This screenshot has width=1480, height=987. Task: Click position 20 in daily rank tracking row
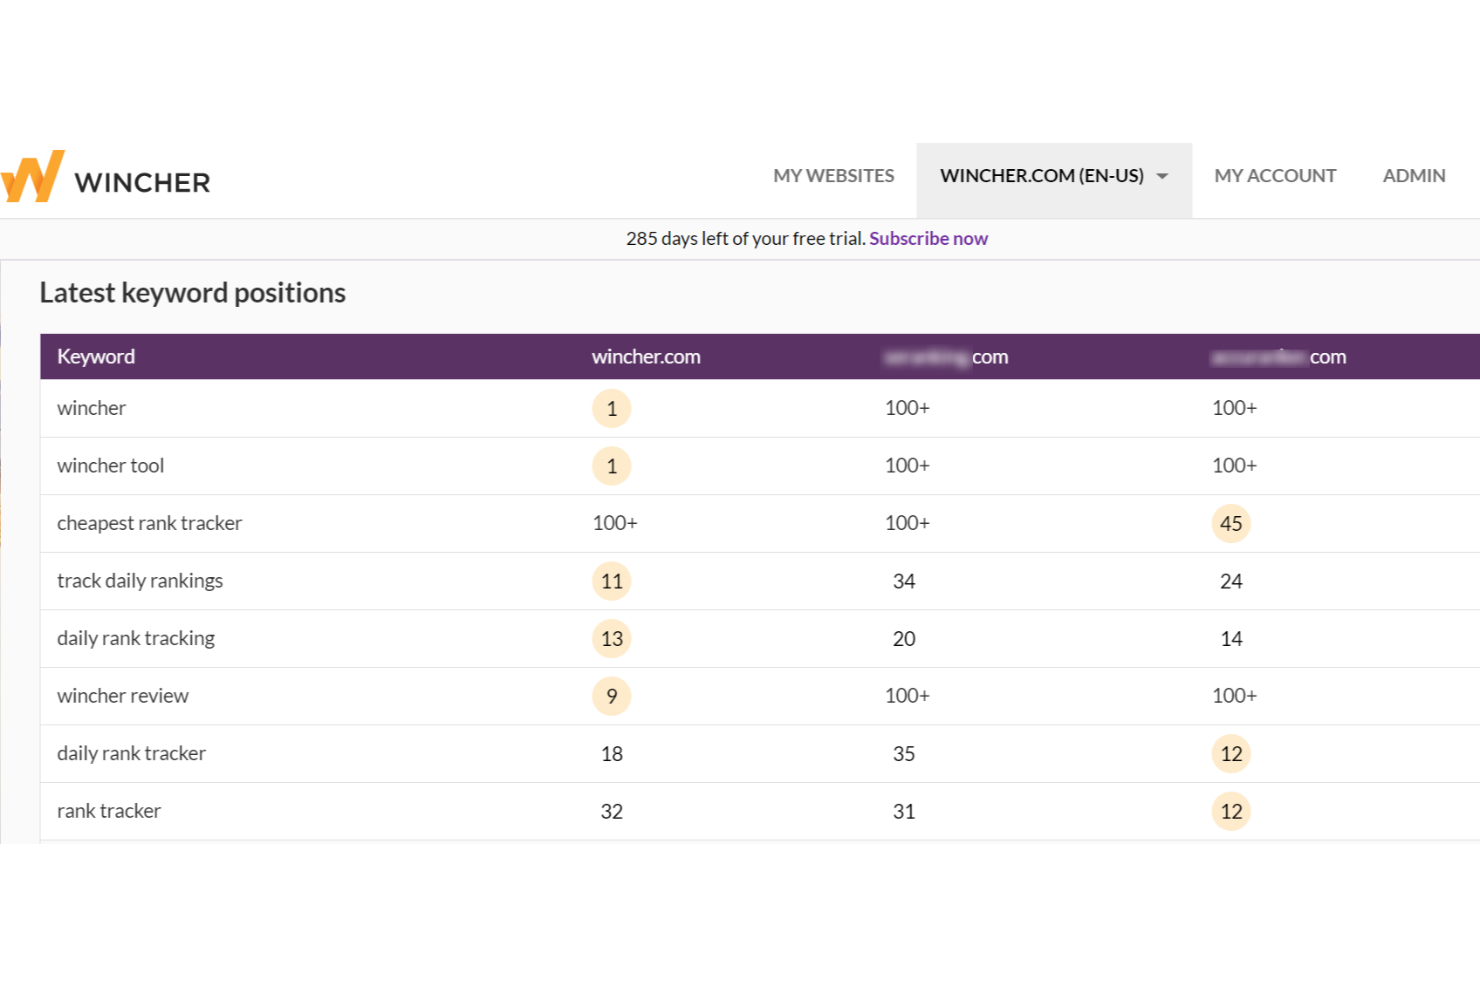(904, 639)
